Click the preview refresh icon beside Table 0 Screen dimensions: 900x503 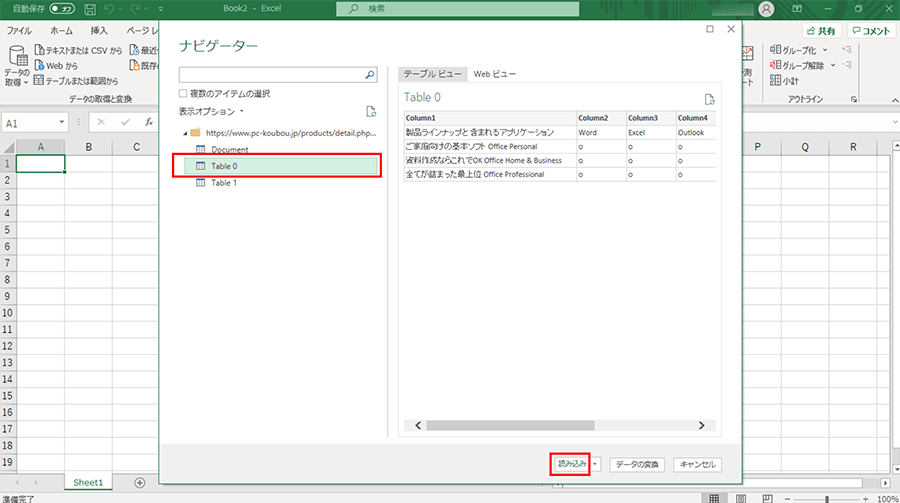click(x=709, y=100)
